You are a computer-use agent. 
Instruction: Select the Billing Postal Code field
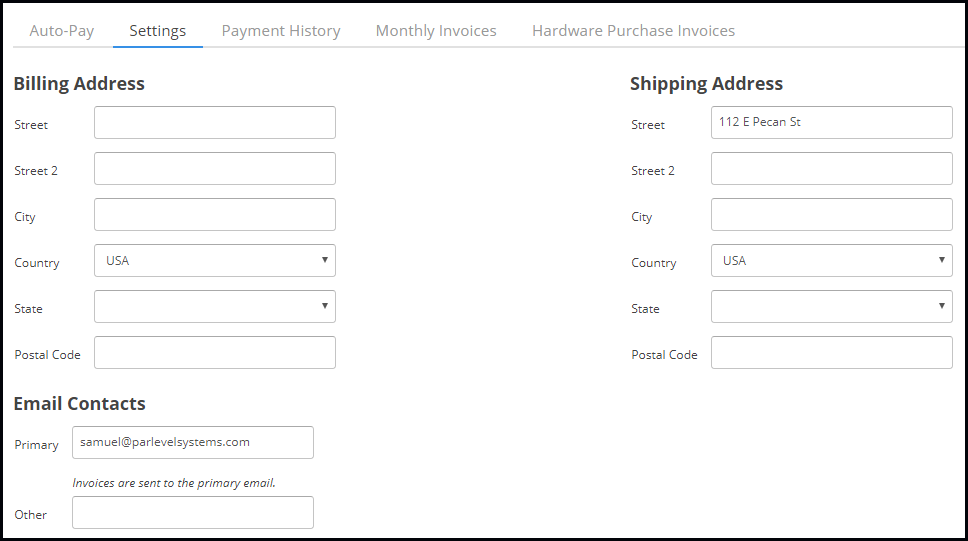(x=214, y=353)
